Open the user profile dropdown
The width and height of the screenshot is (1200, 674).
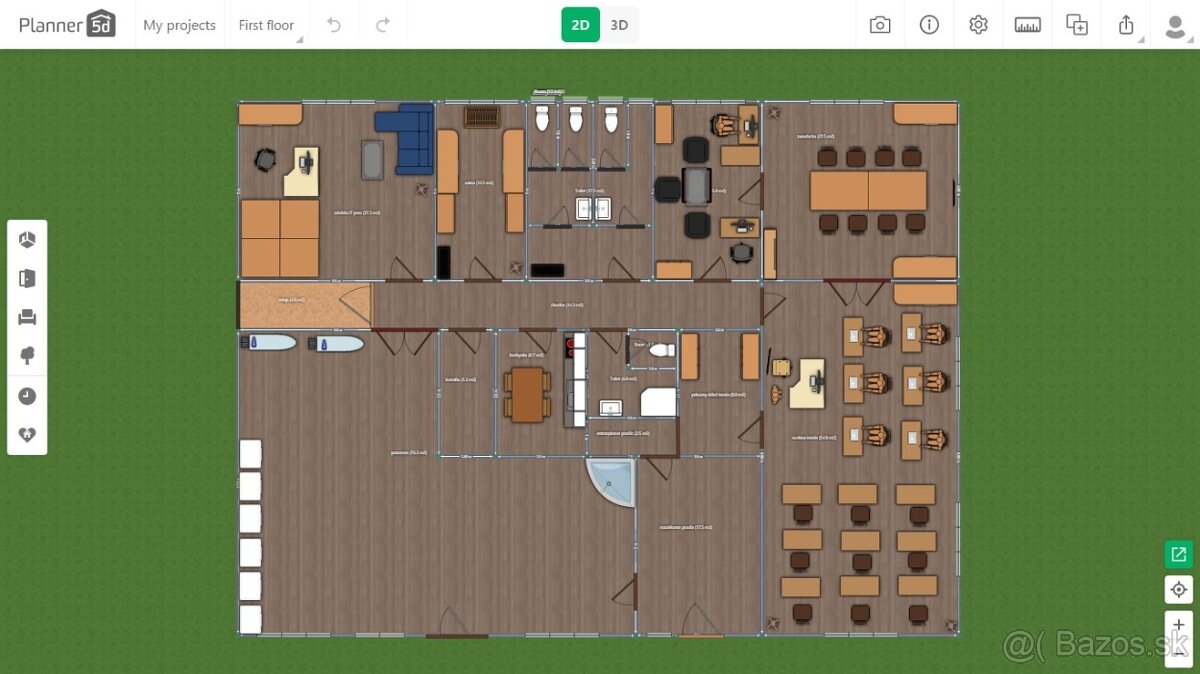(x=1175, y=25)
